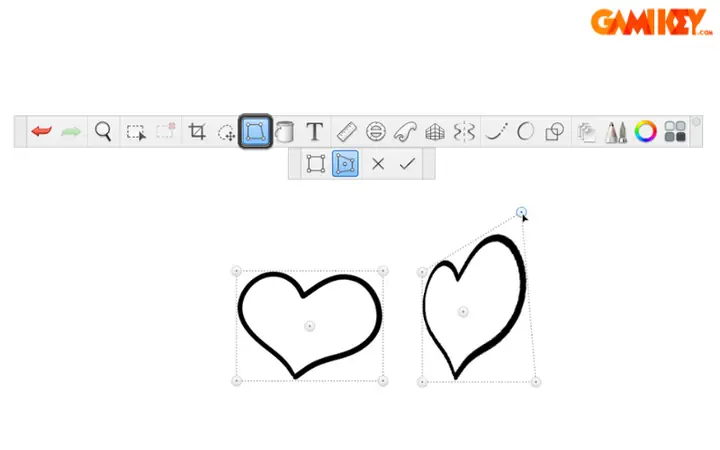Viewport: 720px width, 450px height.
Task: Select the Crop tool
Action: pos(197,131)
